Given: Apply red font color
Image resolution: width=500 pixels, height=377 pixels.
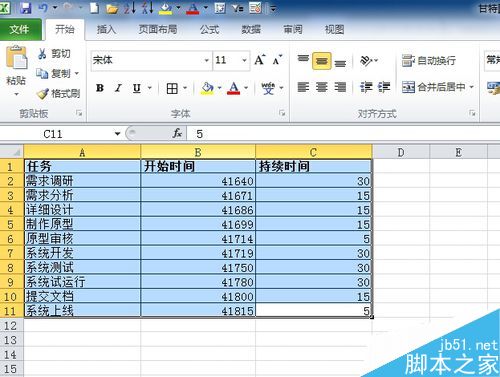Looking at the screenshot, I should (x=234, y=88).
